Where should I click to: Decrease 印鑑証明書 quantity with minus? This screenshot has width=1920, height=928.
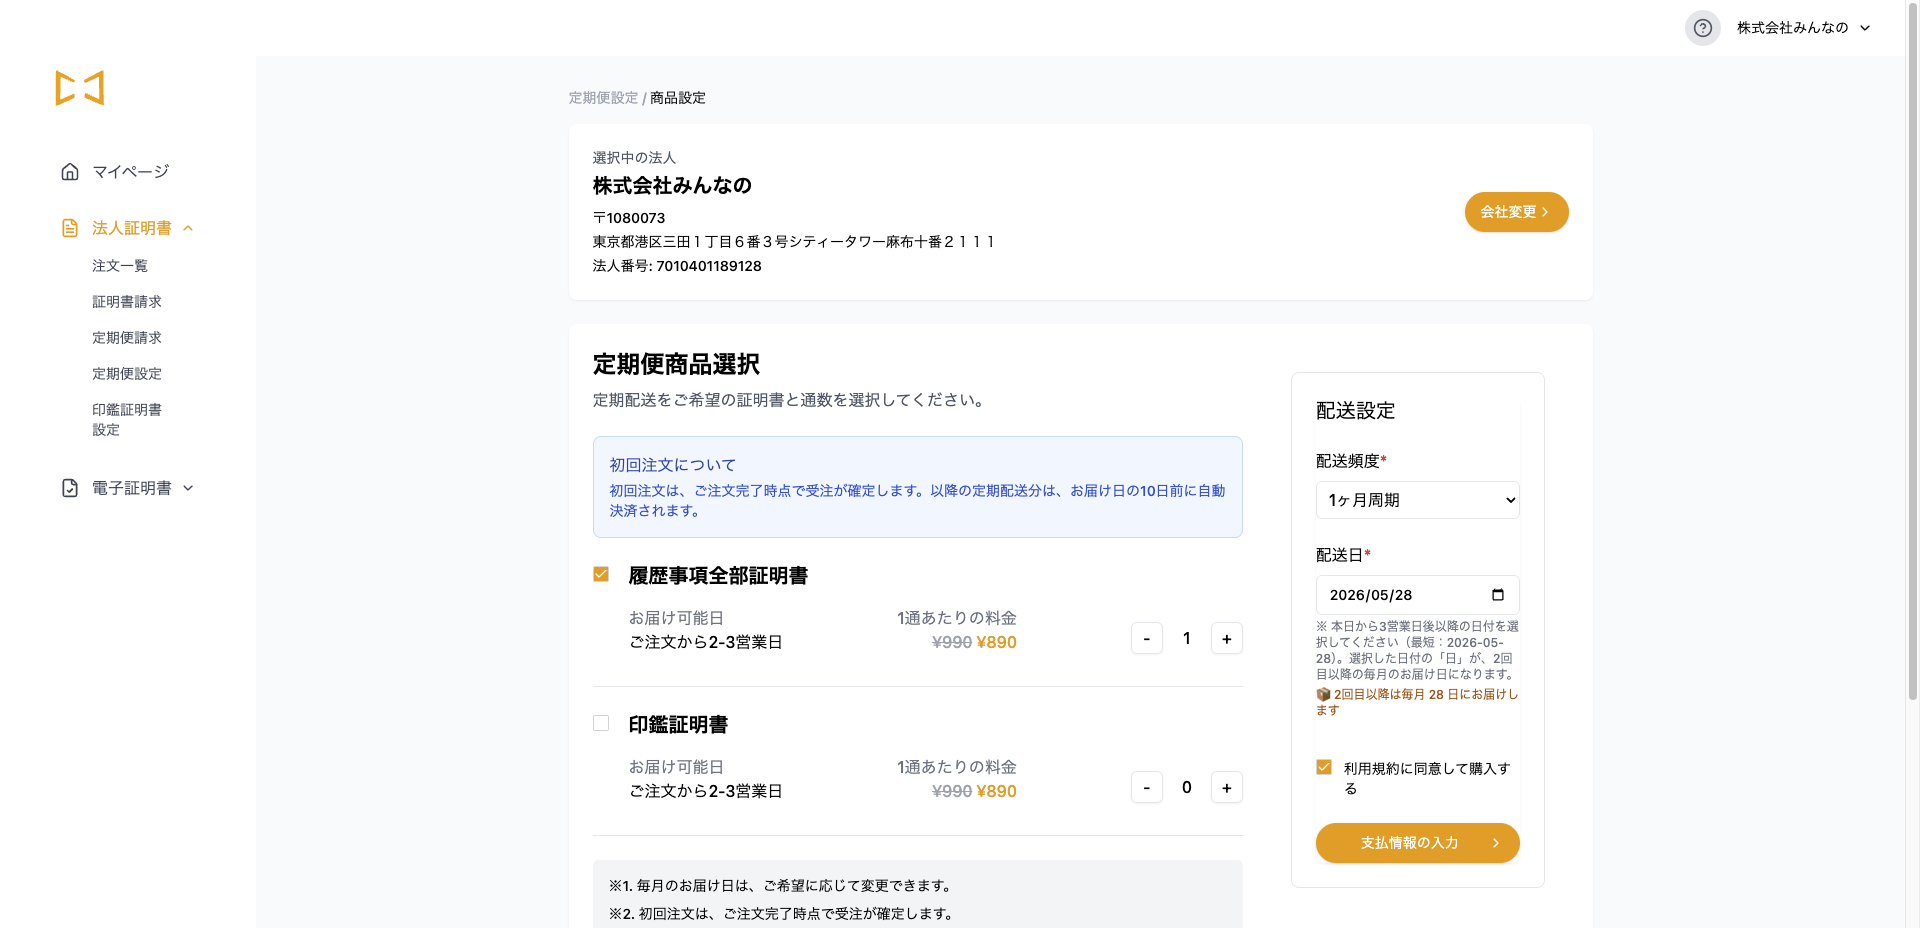pyautogui.click(x=1147, y=787)
